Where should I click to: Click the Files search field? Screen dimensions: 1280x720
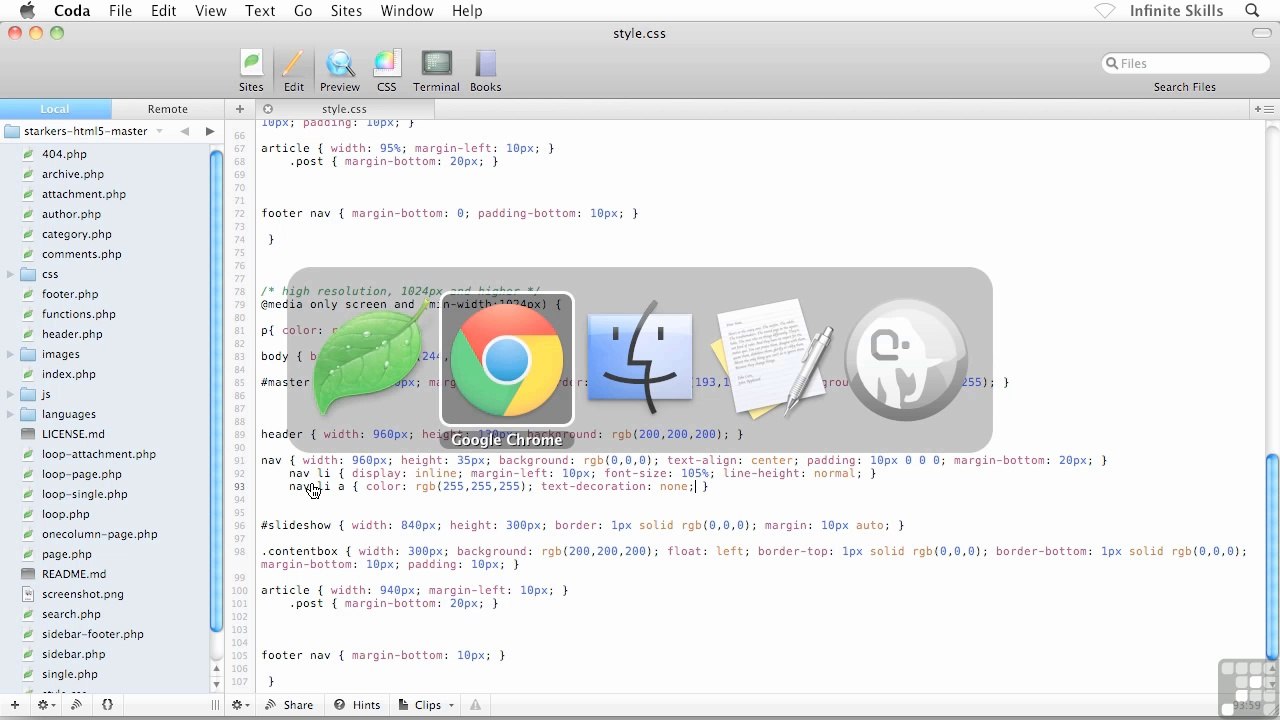[1185, 63]
